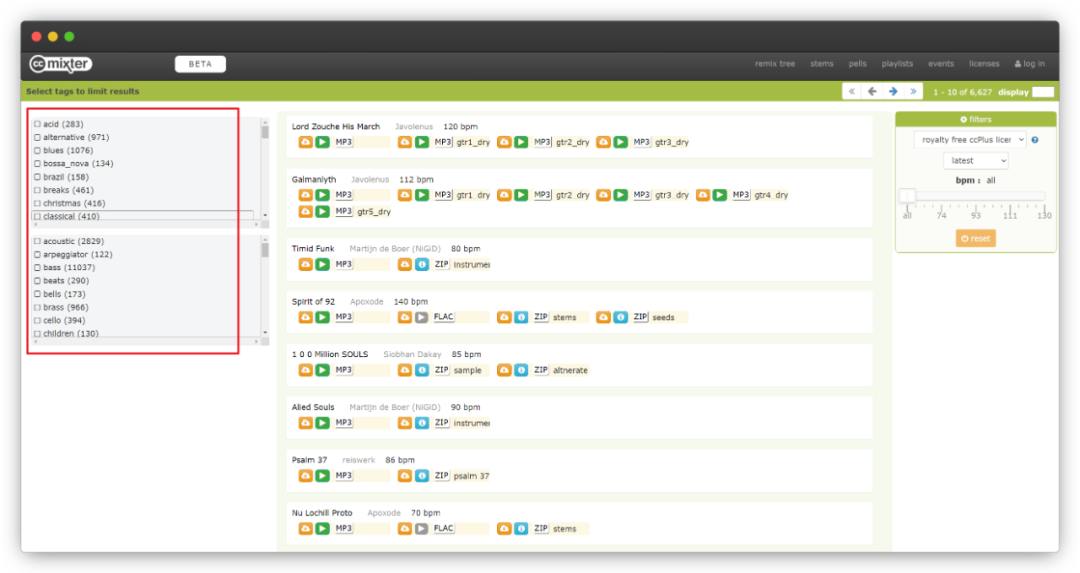Open the royalty free ccPlus license dropdown
1080x573 pixels.
(x=970, y=140)
